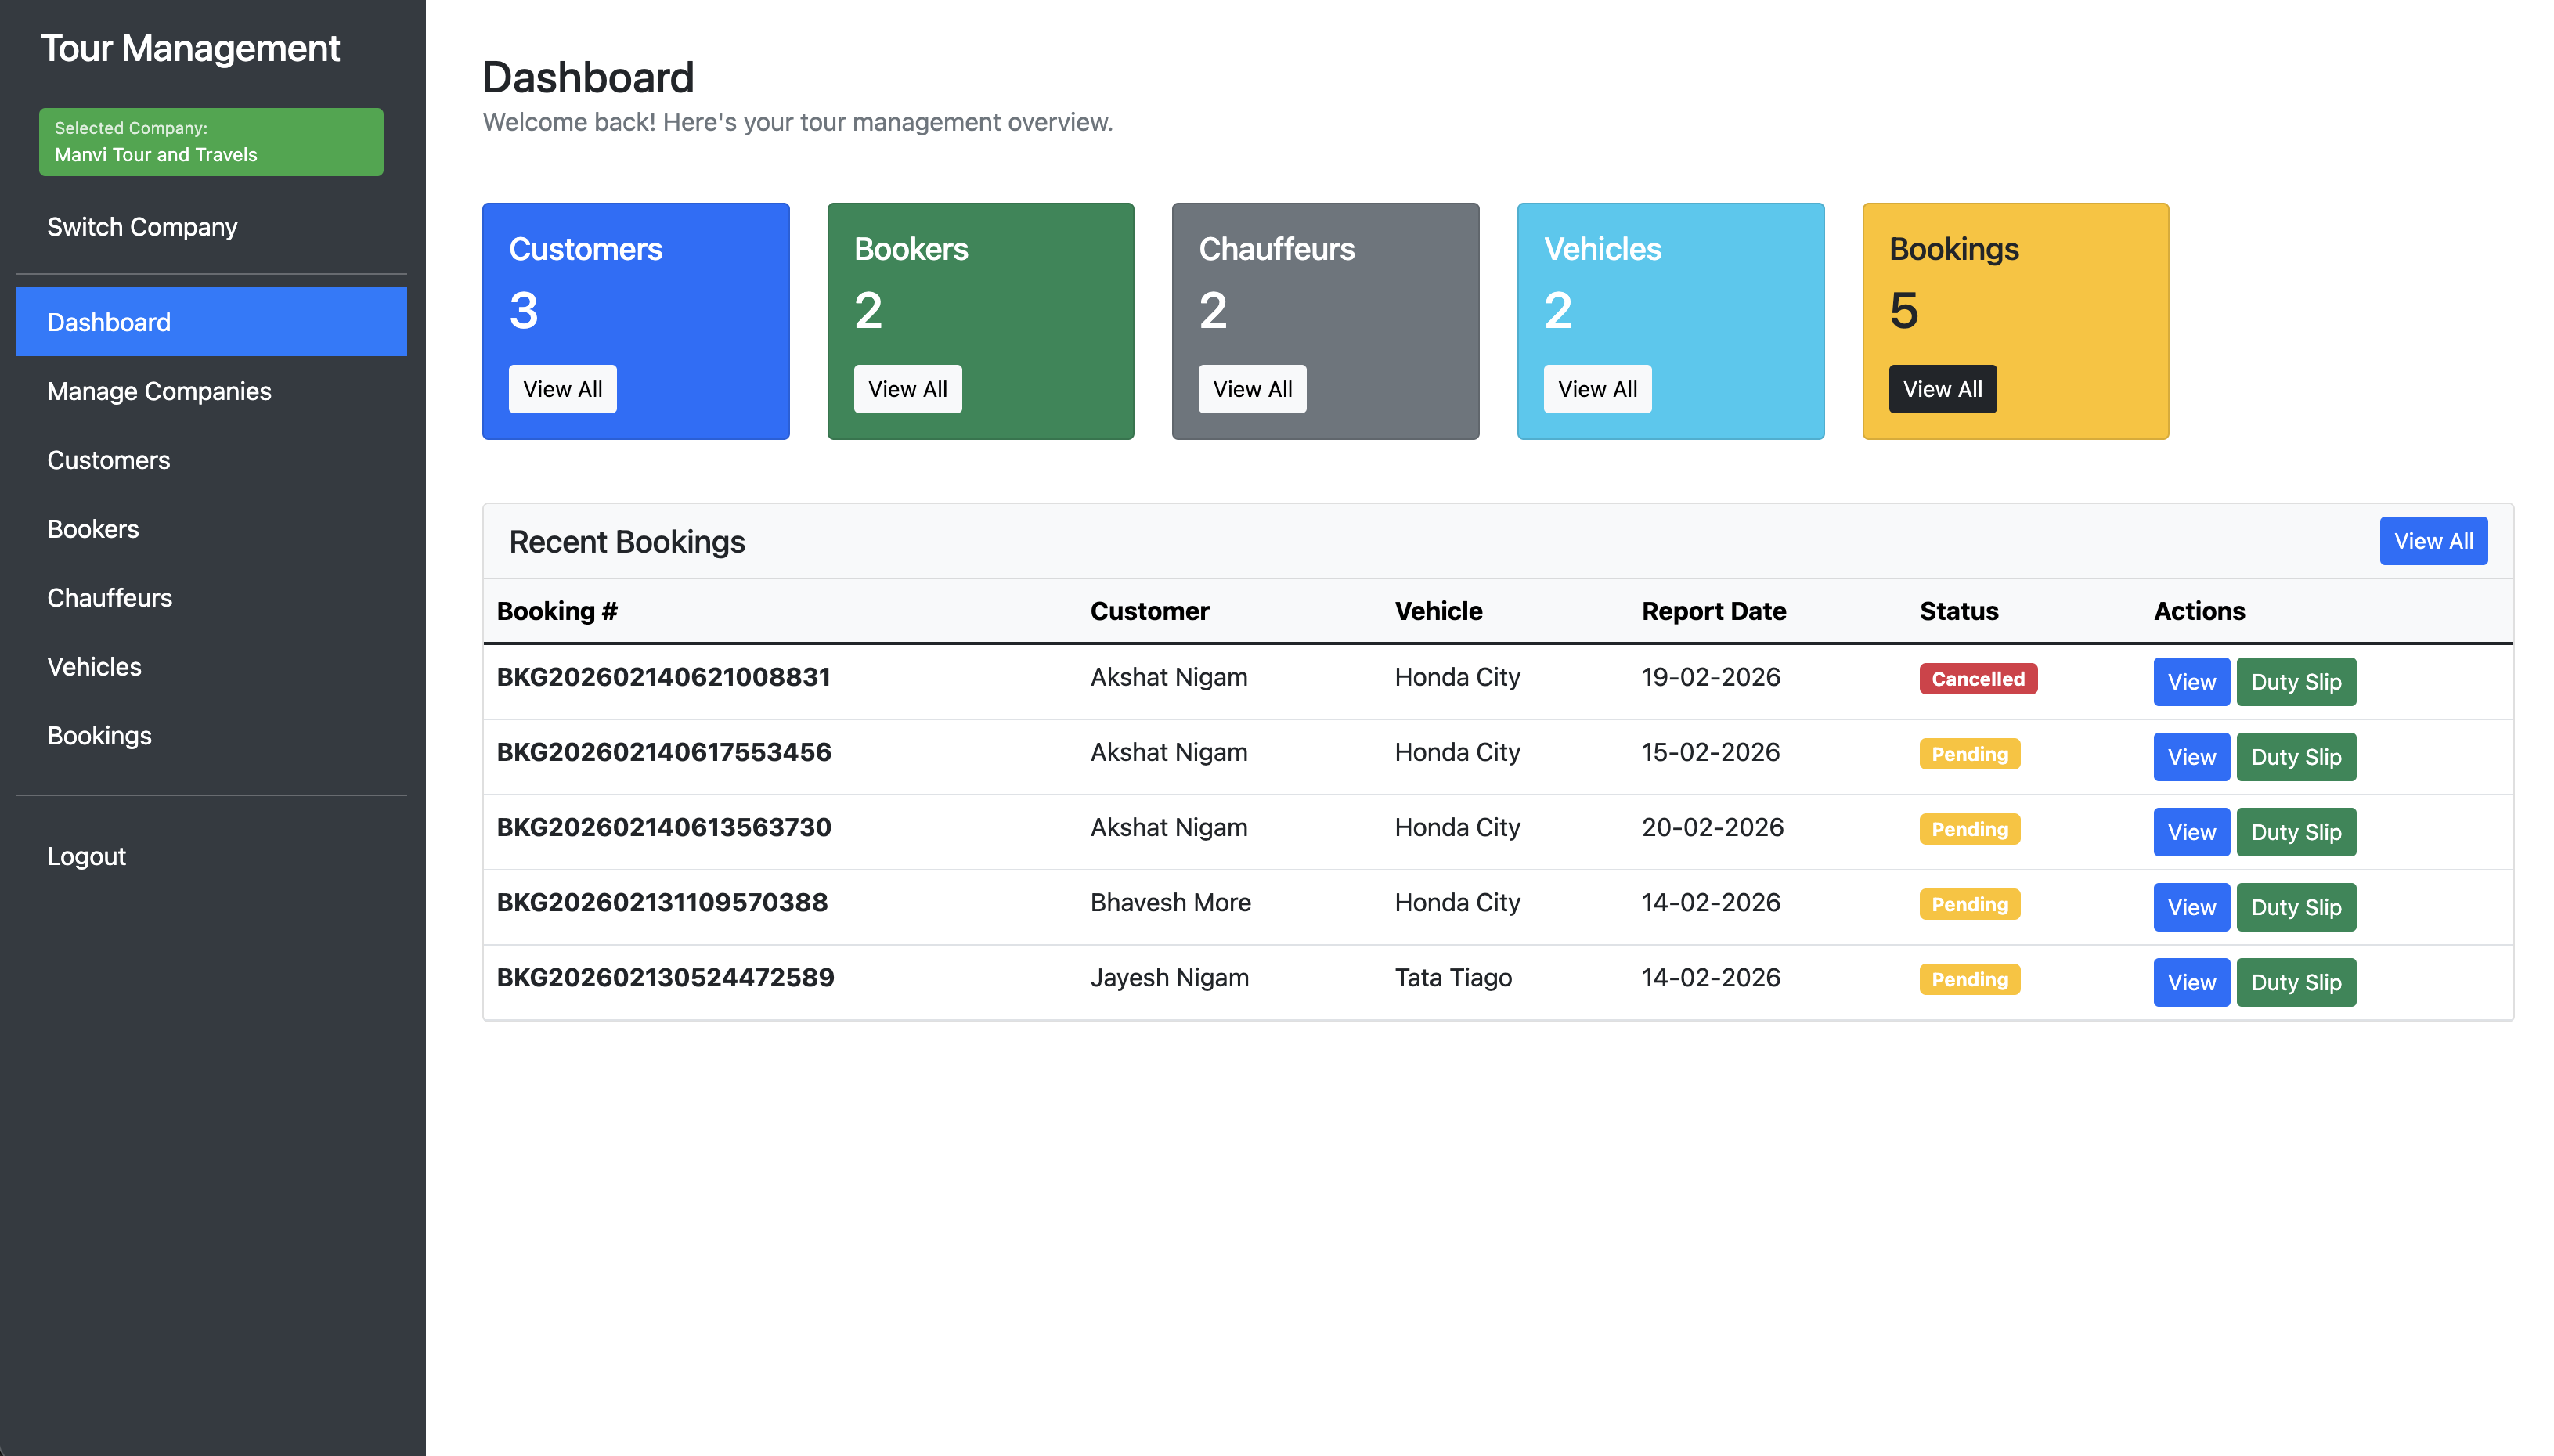The image size is (2554, 1456).
Task: Open Duty Slip for 20-02-2026 booking
Action: [2295, 832]
